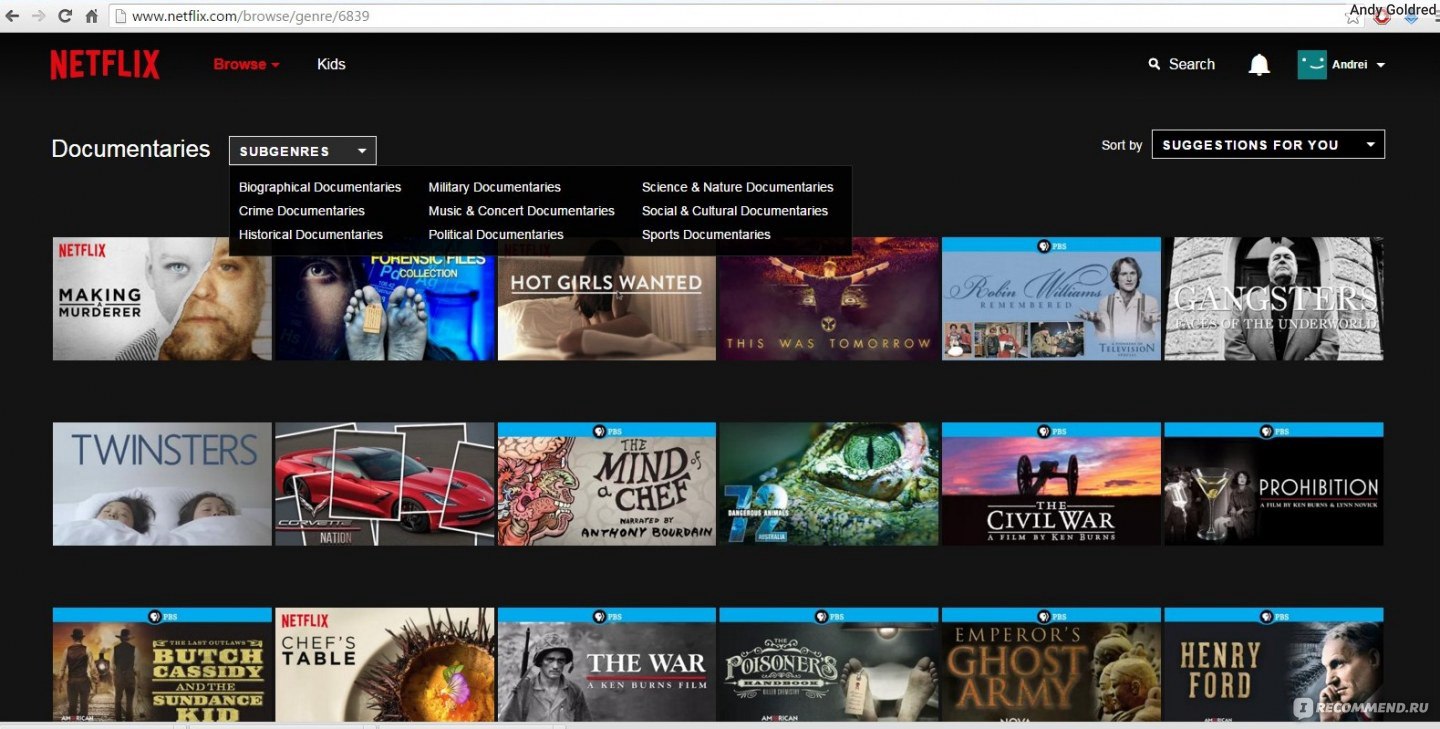Go to the Kids section

[x=331, y=64]
